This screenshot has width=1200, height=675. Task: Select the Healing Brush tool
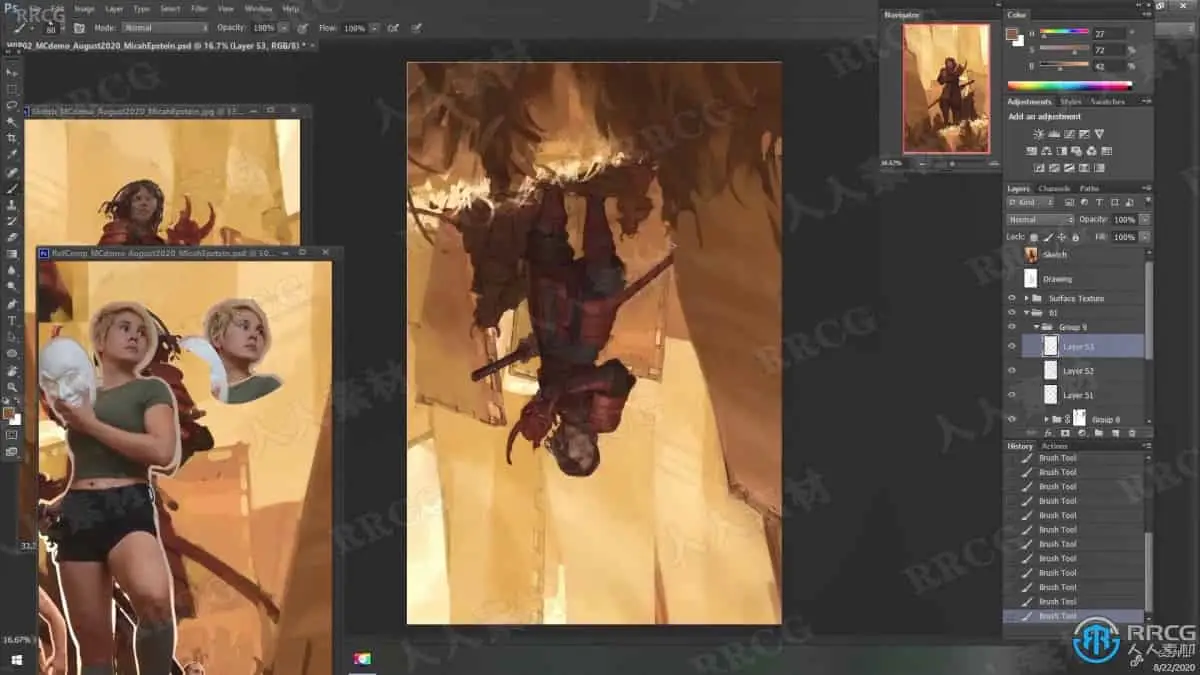pos(12,172)
